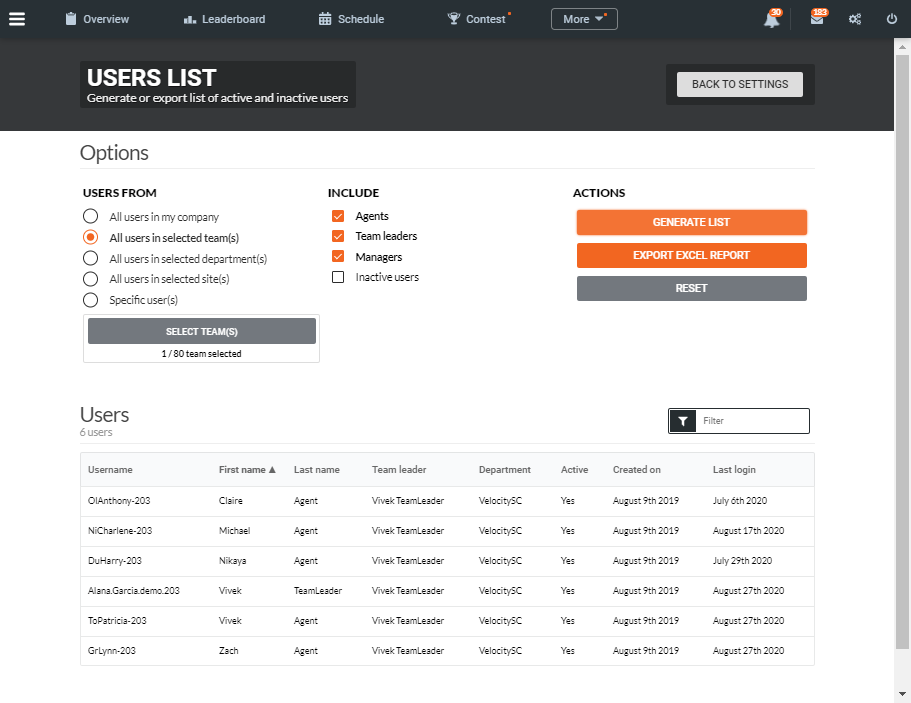Click first name Nikaya
Screen dimensions: 911x703
[232, 561]
